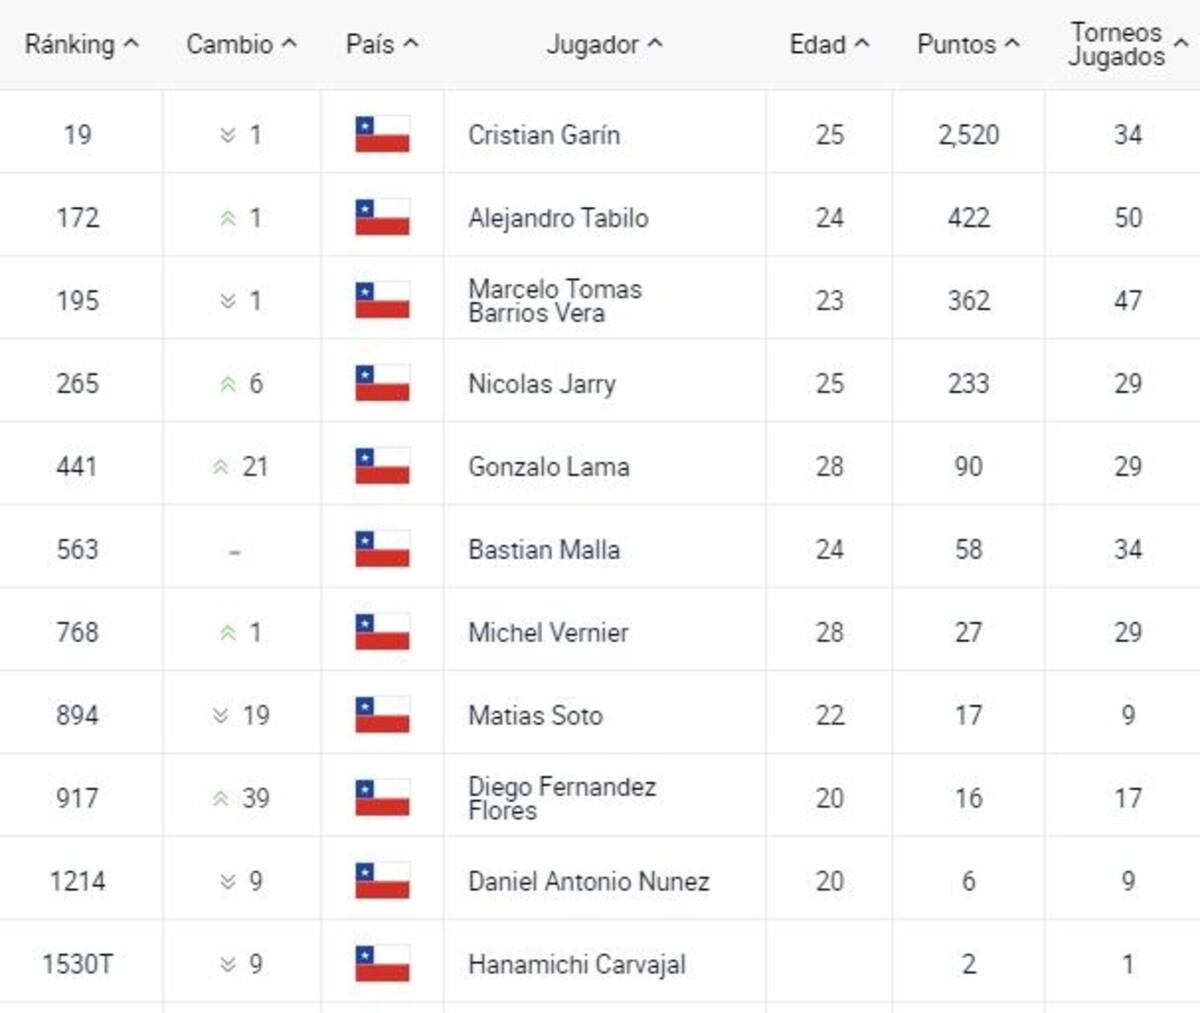The image size is (1200, 1013).
Task: Open Daniel Antonio Nunez player link
Action: point(589,881)
